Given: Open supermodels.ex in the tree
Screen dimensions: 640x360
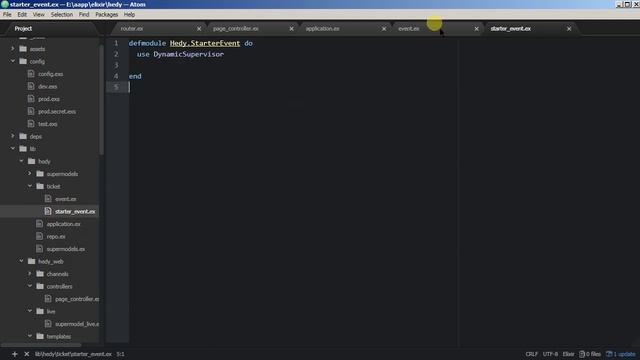Looking at the screenshot, I should (x=66, y=249).
